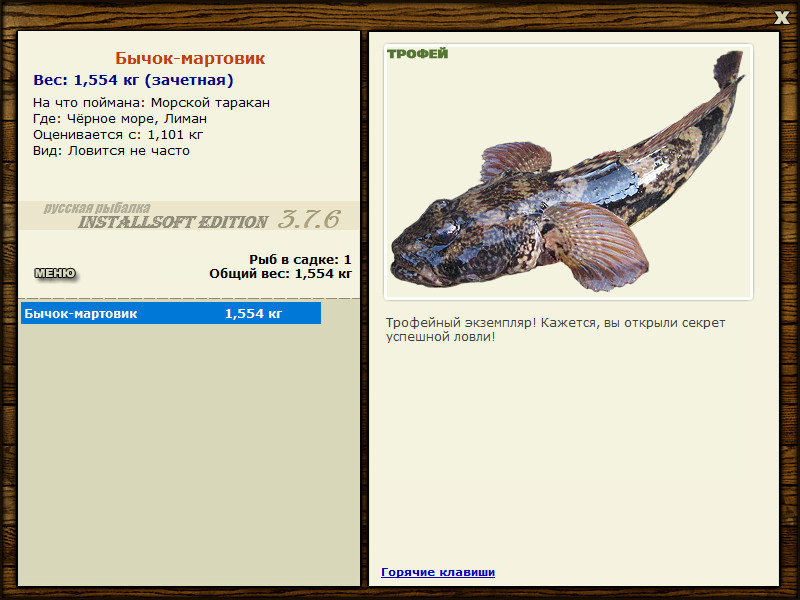
Task: Close the fish keepnet window
Action: [781, 17]
